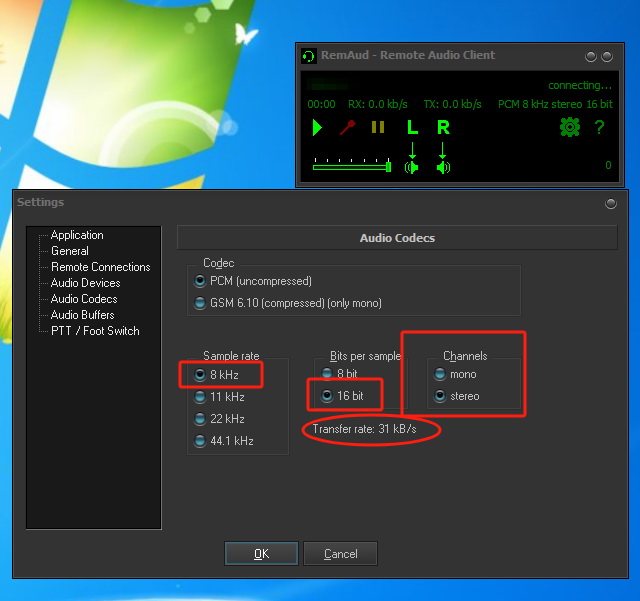Select GSM 6.10 compressed codec
640x601 pixels.
288,303
